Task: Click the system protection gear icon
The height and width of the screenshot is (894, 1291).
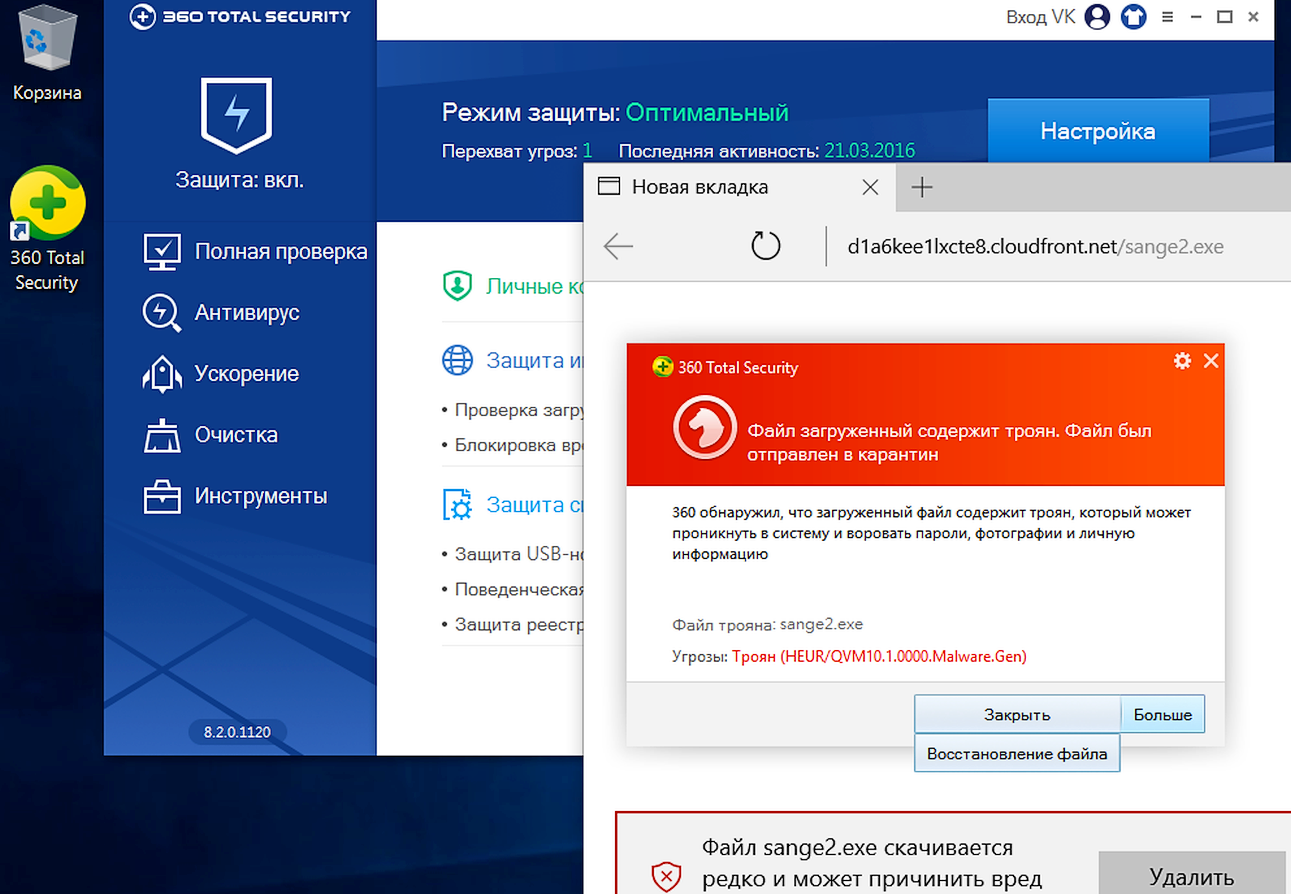Action: point(457,505)
